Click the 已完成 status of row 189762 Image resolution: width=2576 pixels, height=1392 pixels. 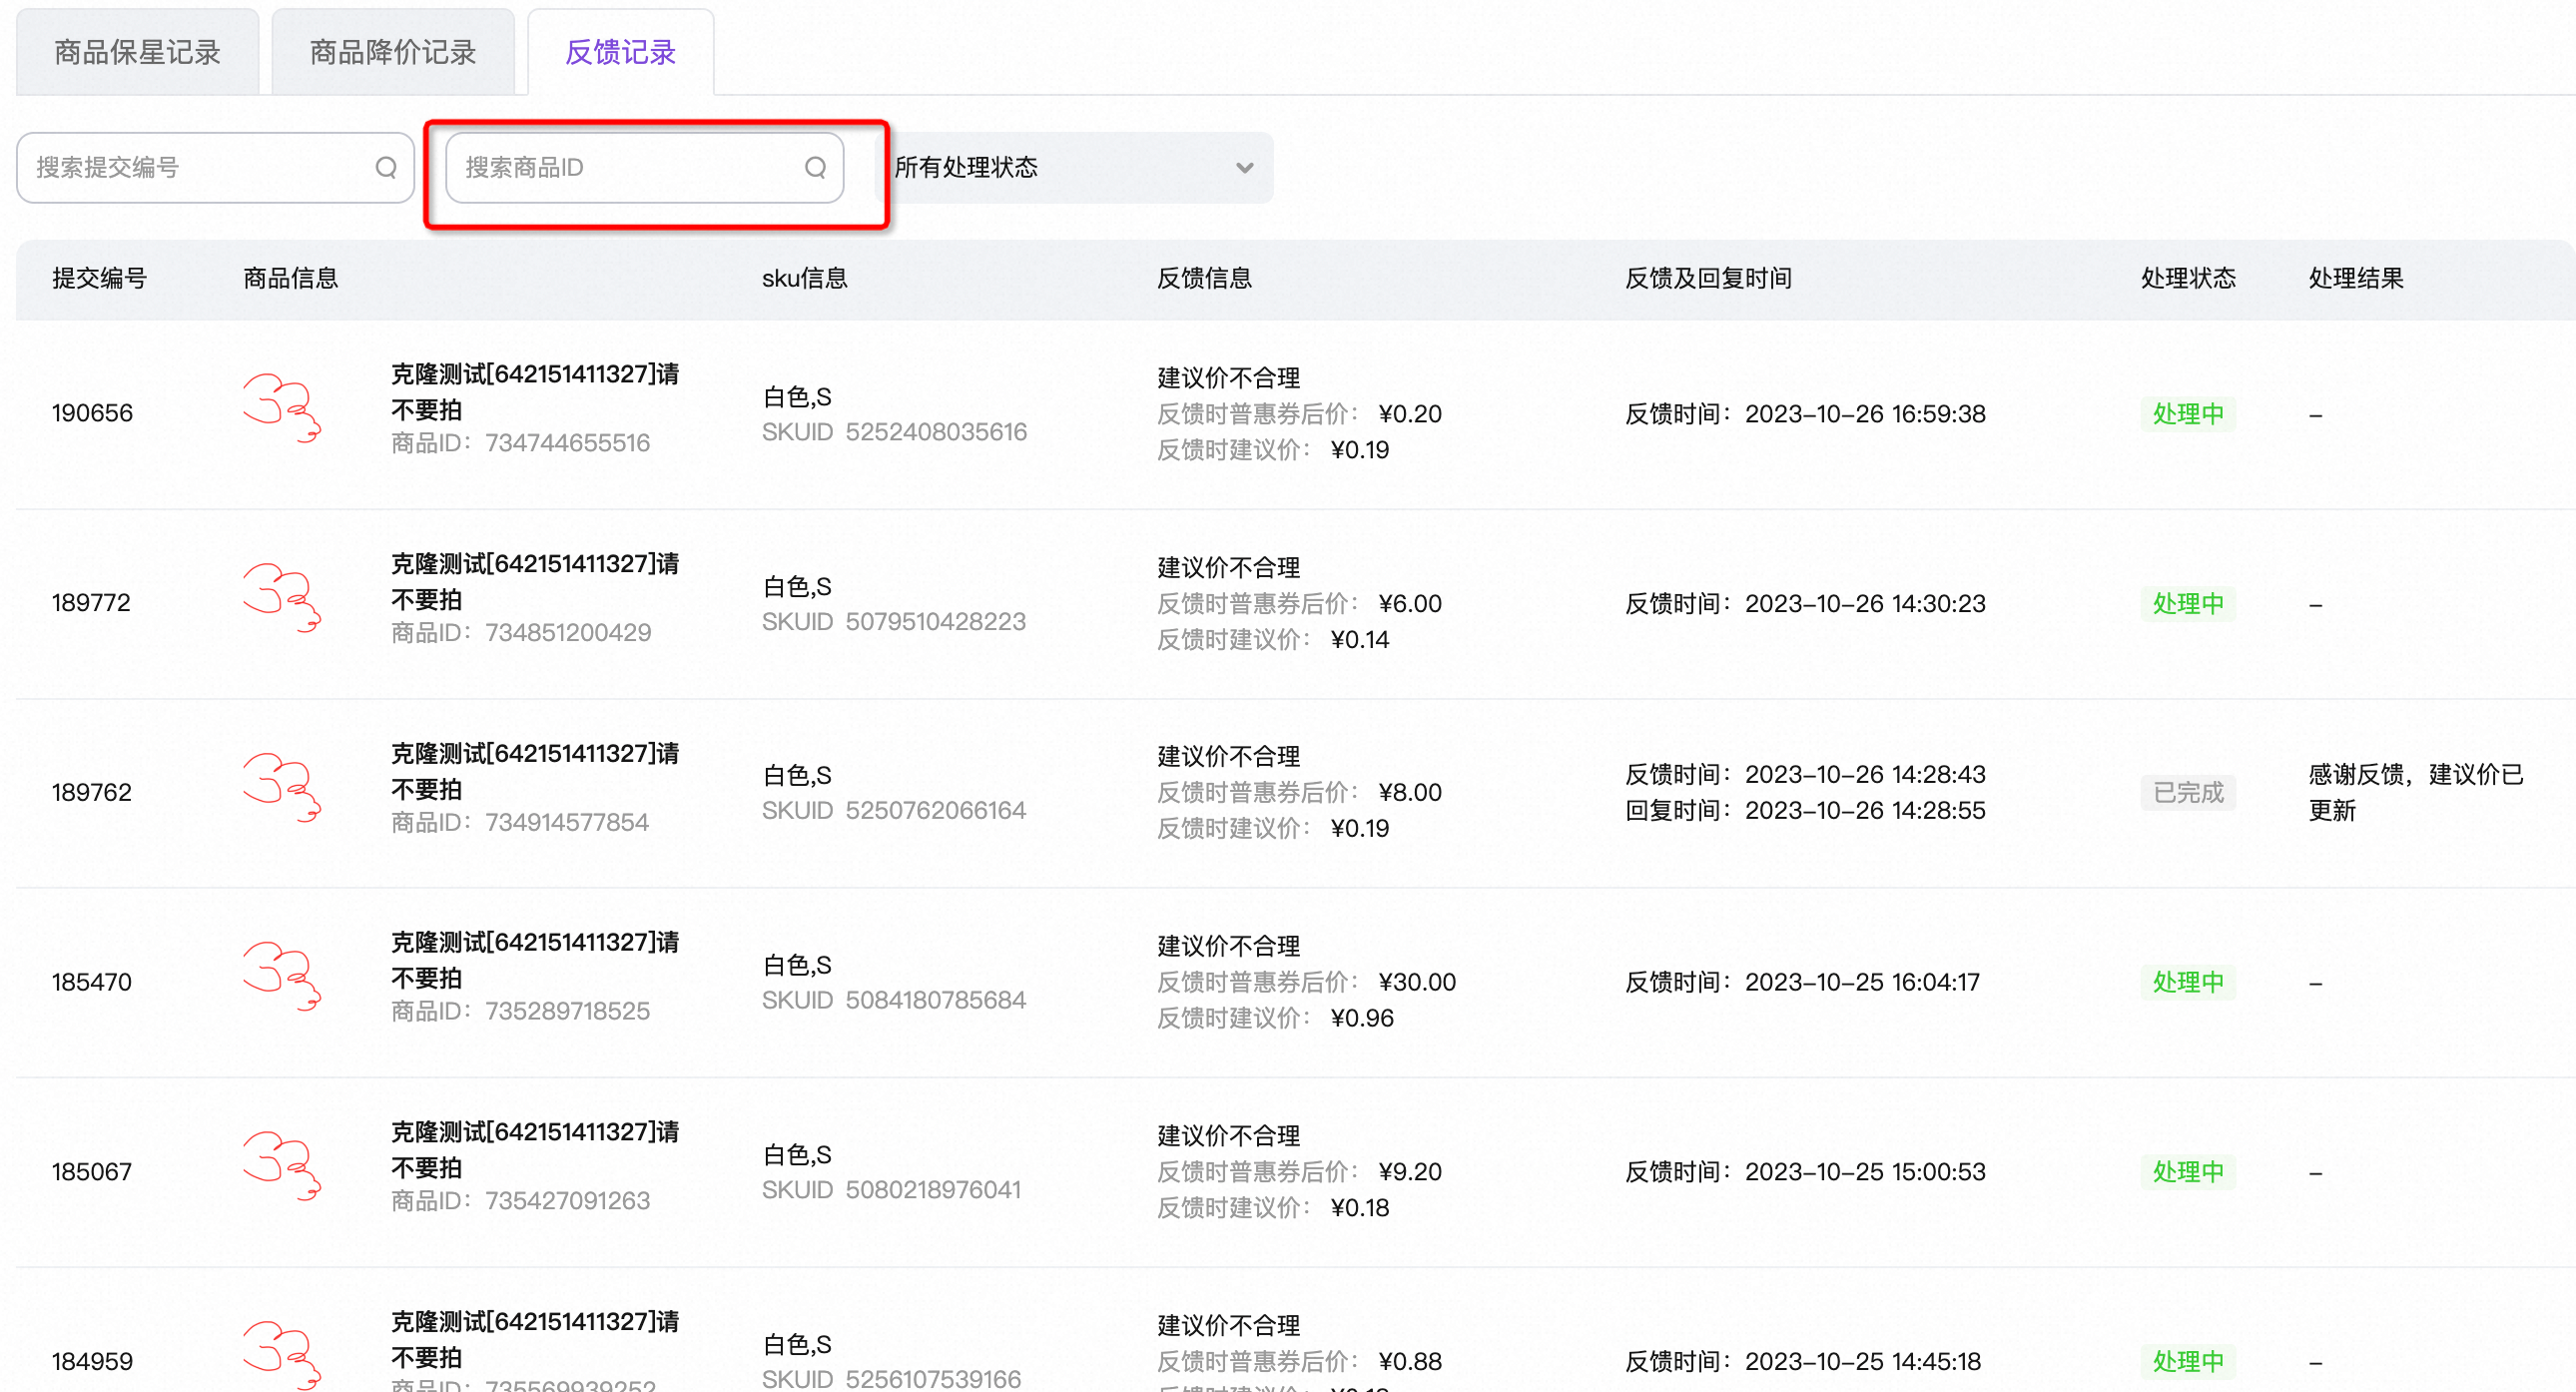(2188, 792)
